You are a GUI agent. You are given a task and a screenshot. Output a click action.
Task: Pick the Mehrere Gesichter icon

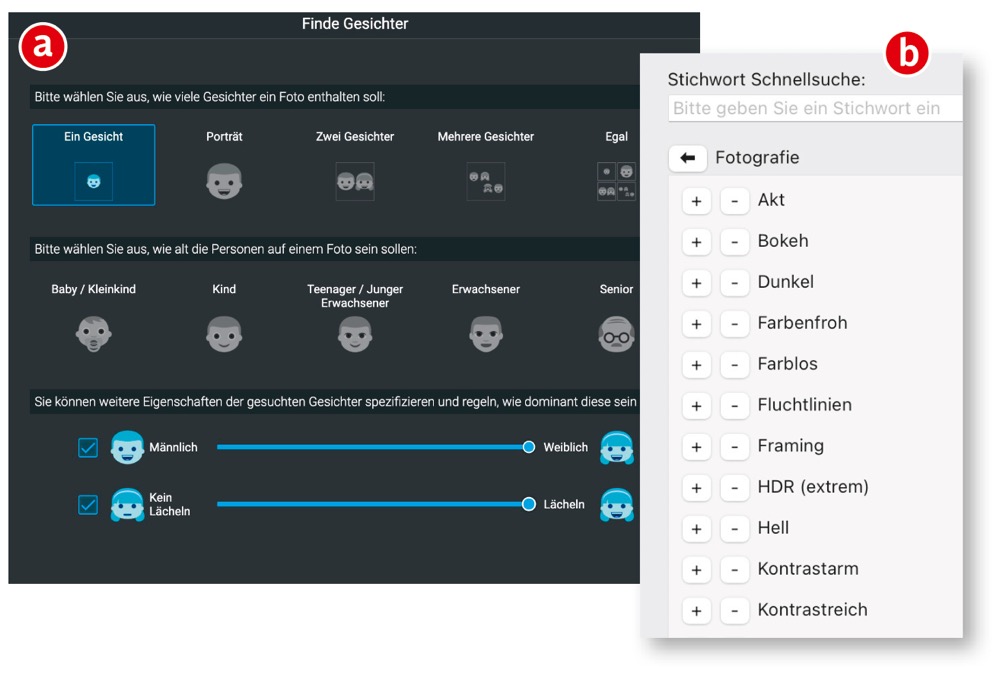pyautogui.click(x=486, y=181)
